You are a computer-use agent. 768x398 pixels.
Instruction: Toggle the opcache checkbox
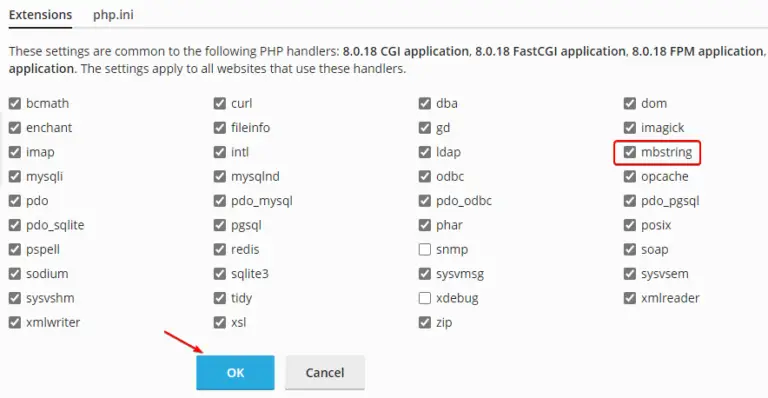(629, 176)
